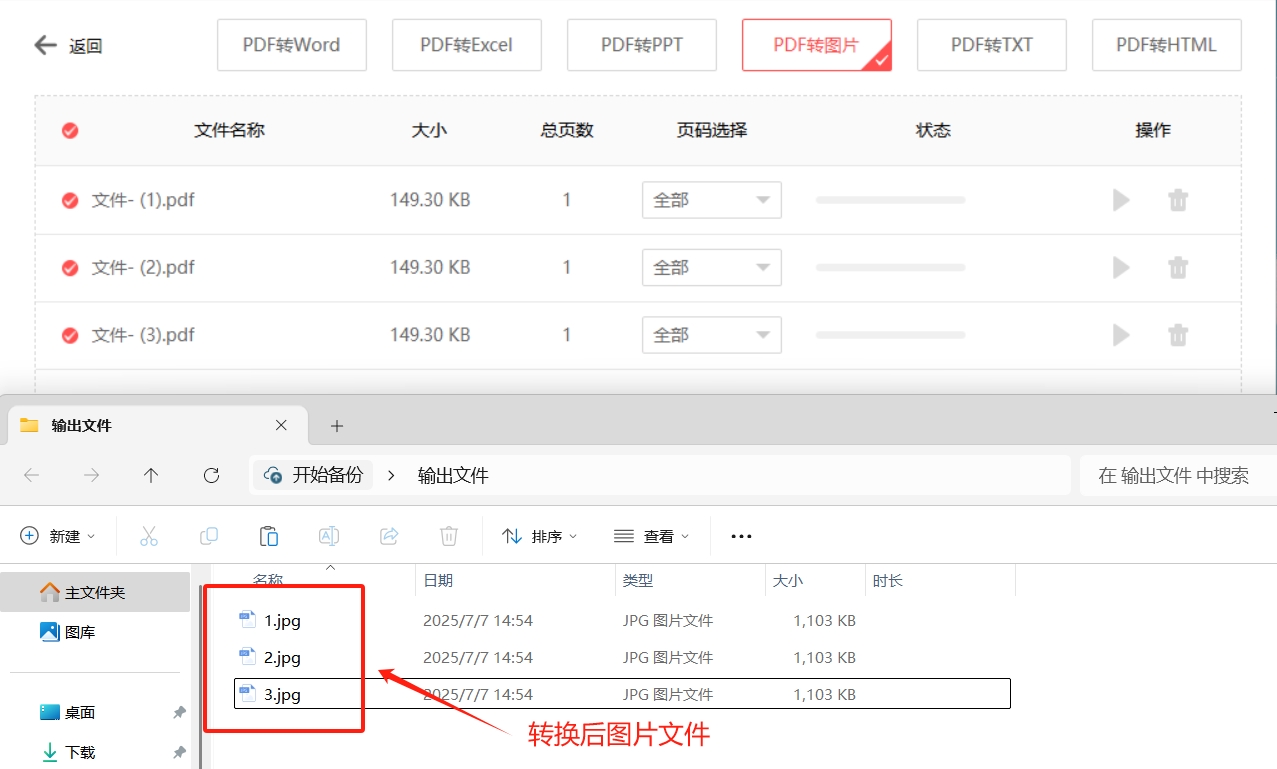Select the Cut icon in Explorer toolbar

148,535
